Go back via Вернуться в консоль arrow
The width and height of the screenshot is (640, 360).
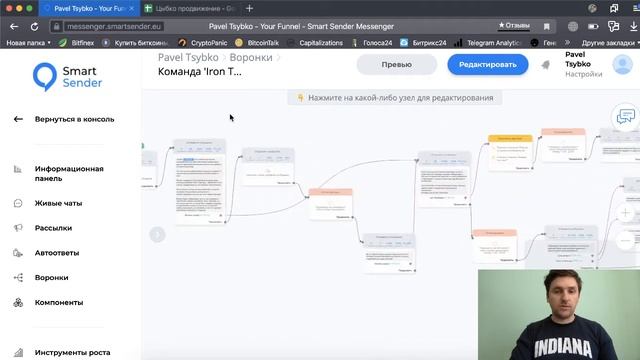point(18,119)
